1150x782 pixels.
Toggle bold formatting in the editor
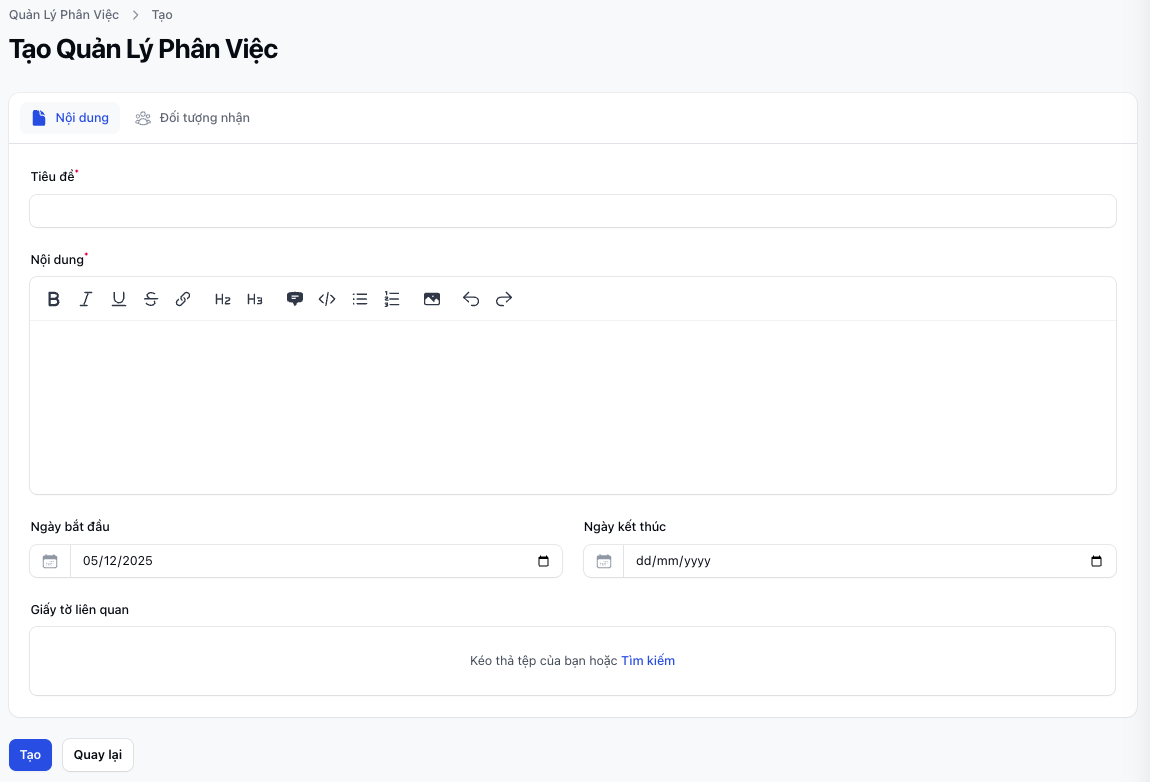click(54, 299)
